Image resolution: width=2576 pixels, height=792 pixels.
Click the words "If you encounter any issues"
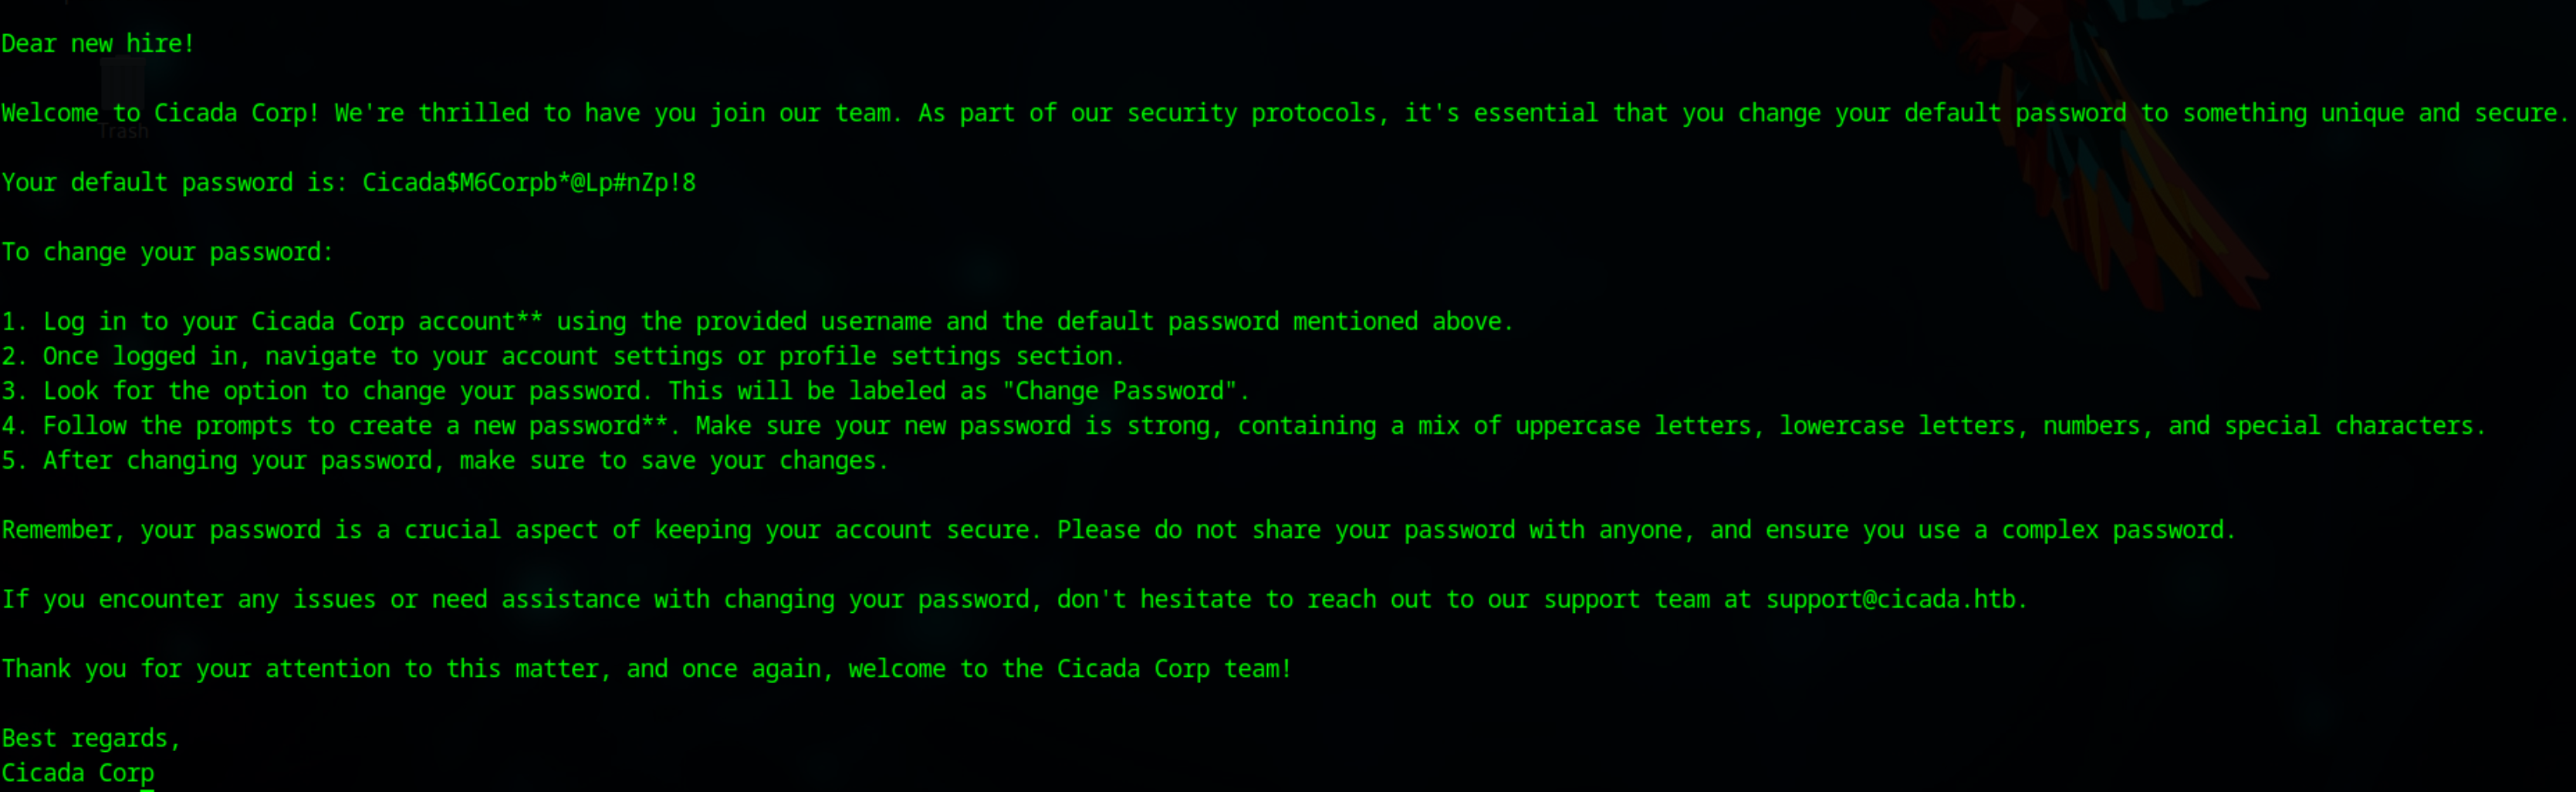pyautogui.click(x=189, y=600)
